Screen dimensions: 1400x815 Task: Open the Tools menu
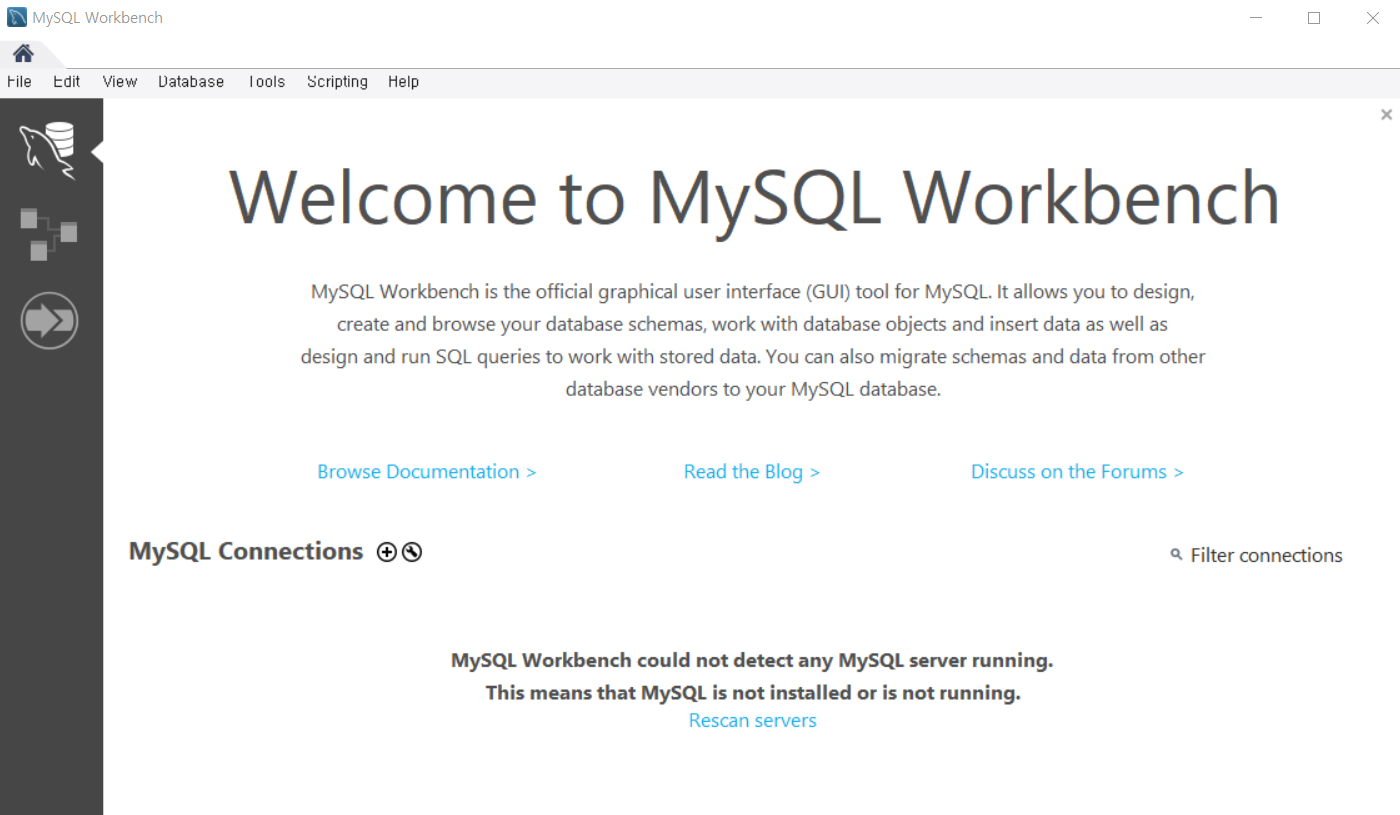[x=267, y=82]
